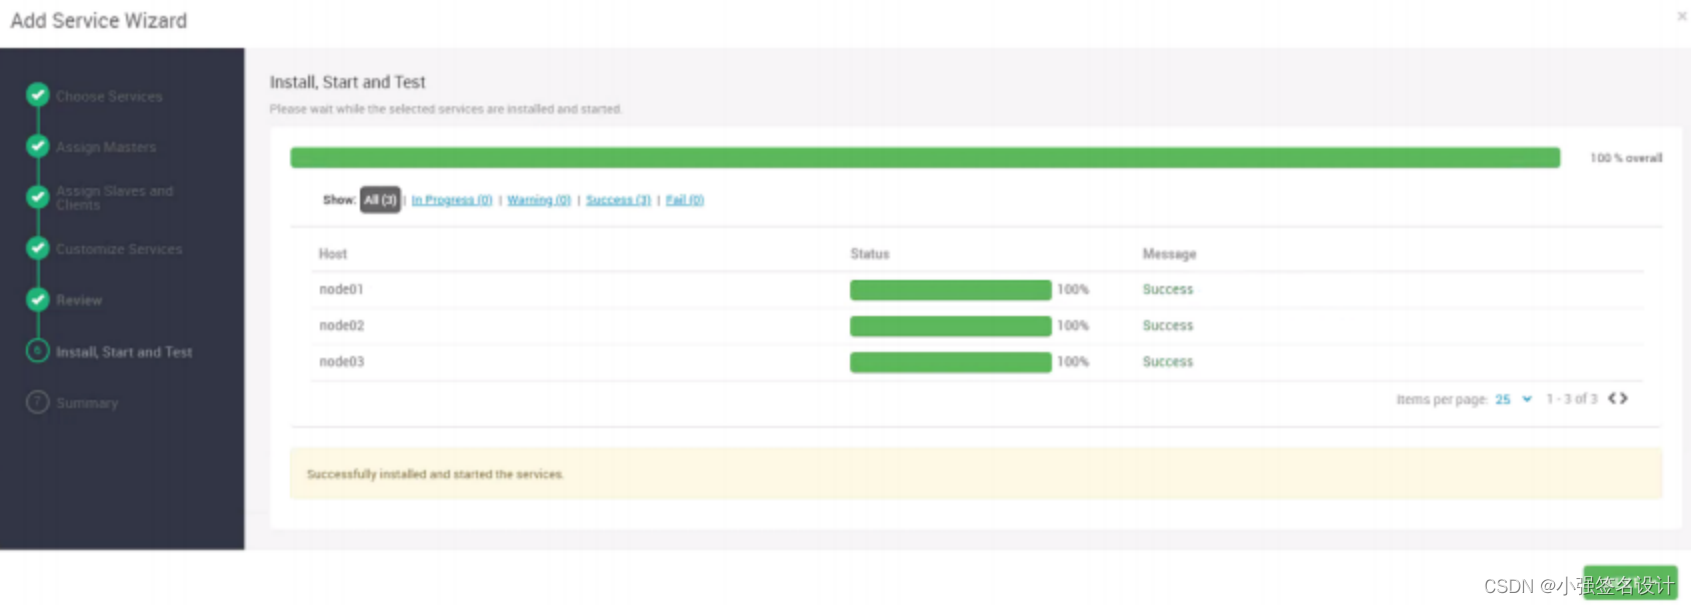The width and height of the screenshot is (1691, 605).
Task: Click node03 100% percentage text
Action: 1073,361
